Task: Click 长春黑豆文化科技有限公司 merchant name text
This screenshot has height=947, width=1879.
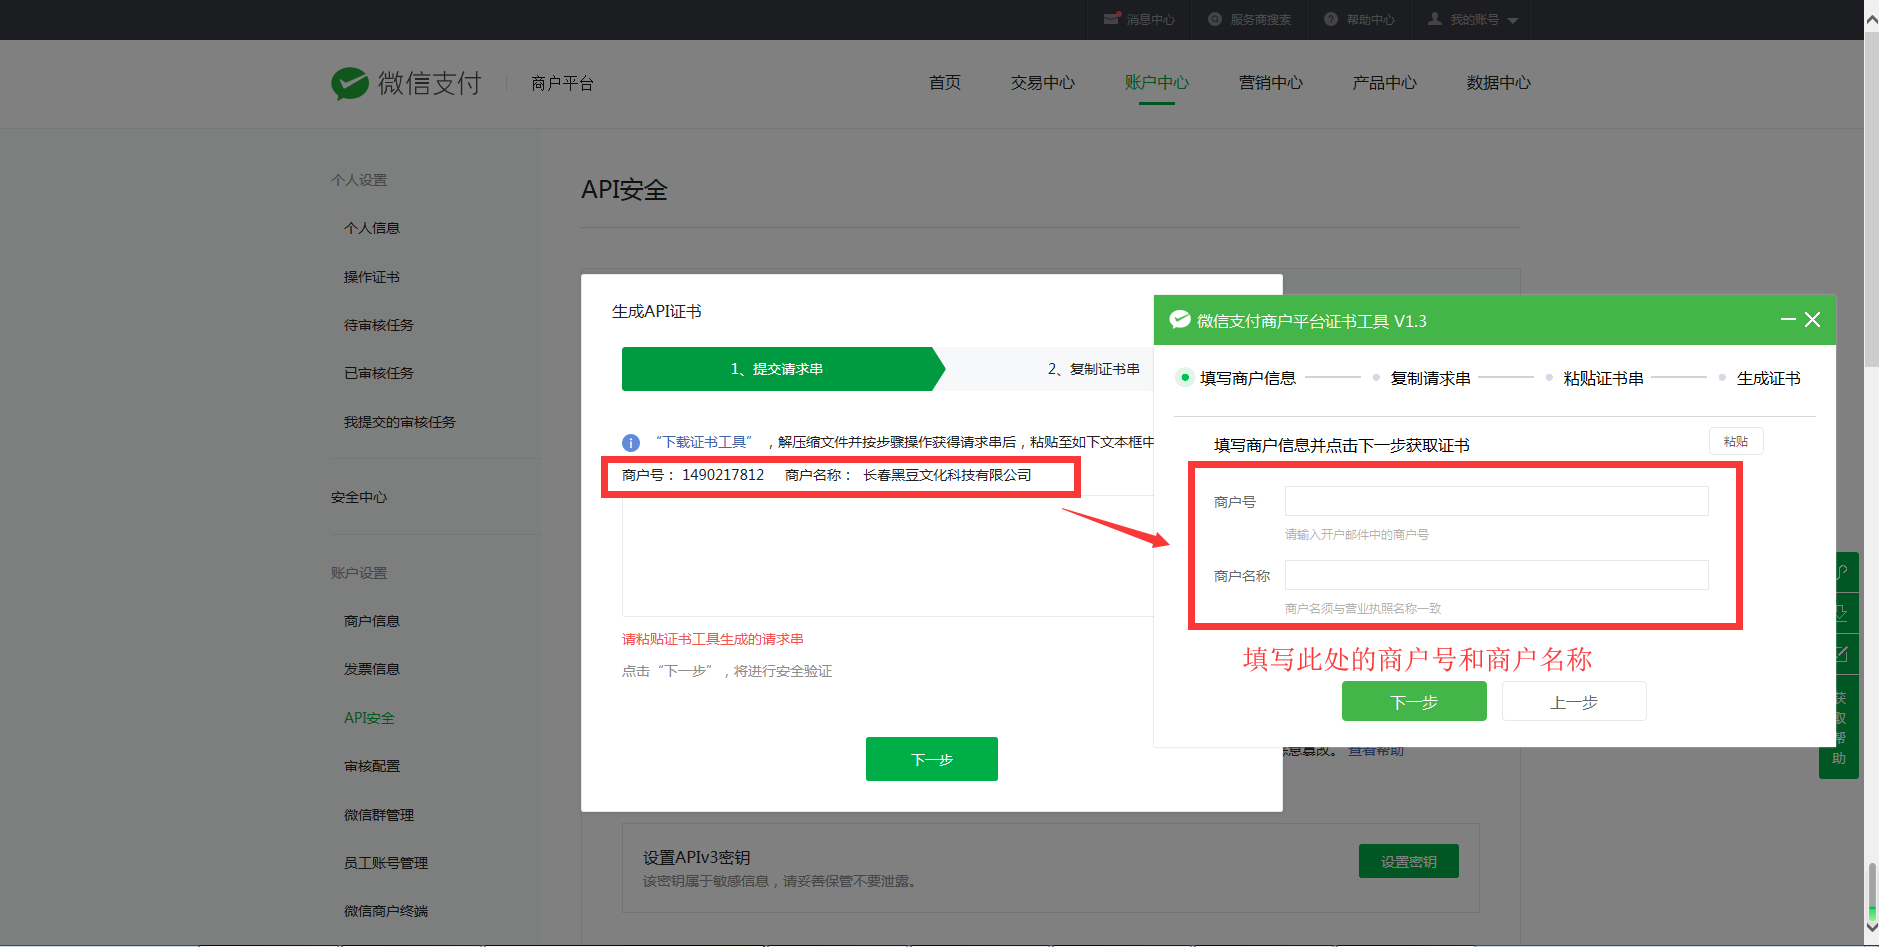Action: pos(947,475)
